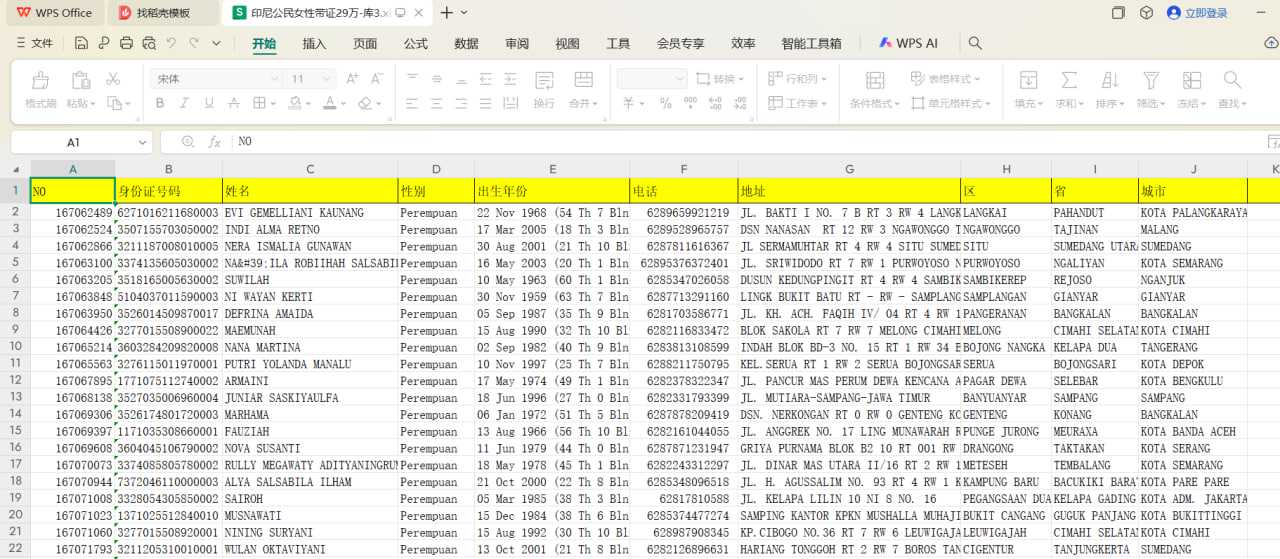Click cell containing 'KOTA PALANGKARAYA'
1280x559 pixels.
point(1193,212)
